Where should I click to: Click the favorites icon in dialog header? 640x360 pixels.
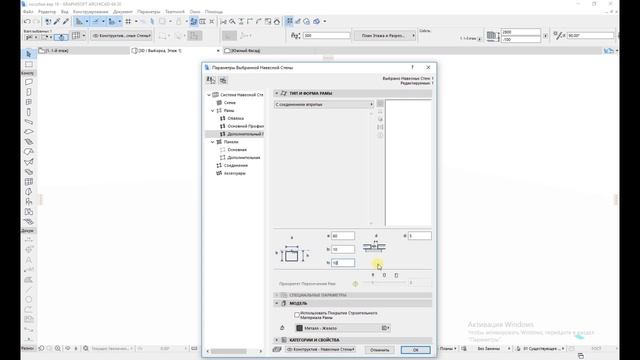(x=211, y=80)
